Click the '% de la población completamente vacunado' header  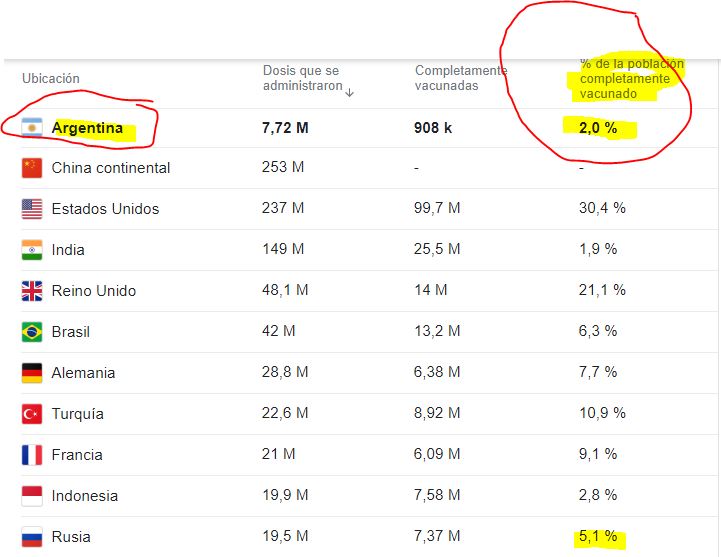click(x=632, y=78)
